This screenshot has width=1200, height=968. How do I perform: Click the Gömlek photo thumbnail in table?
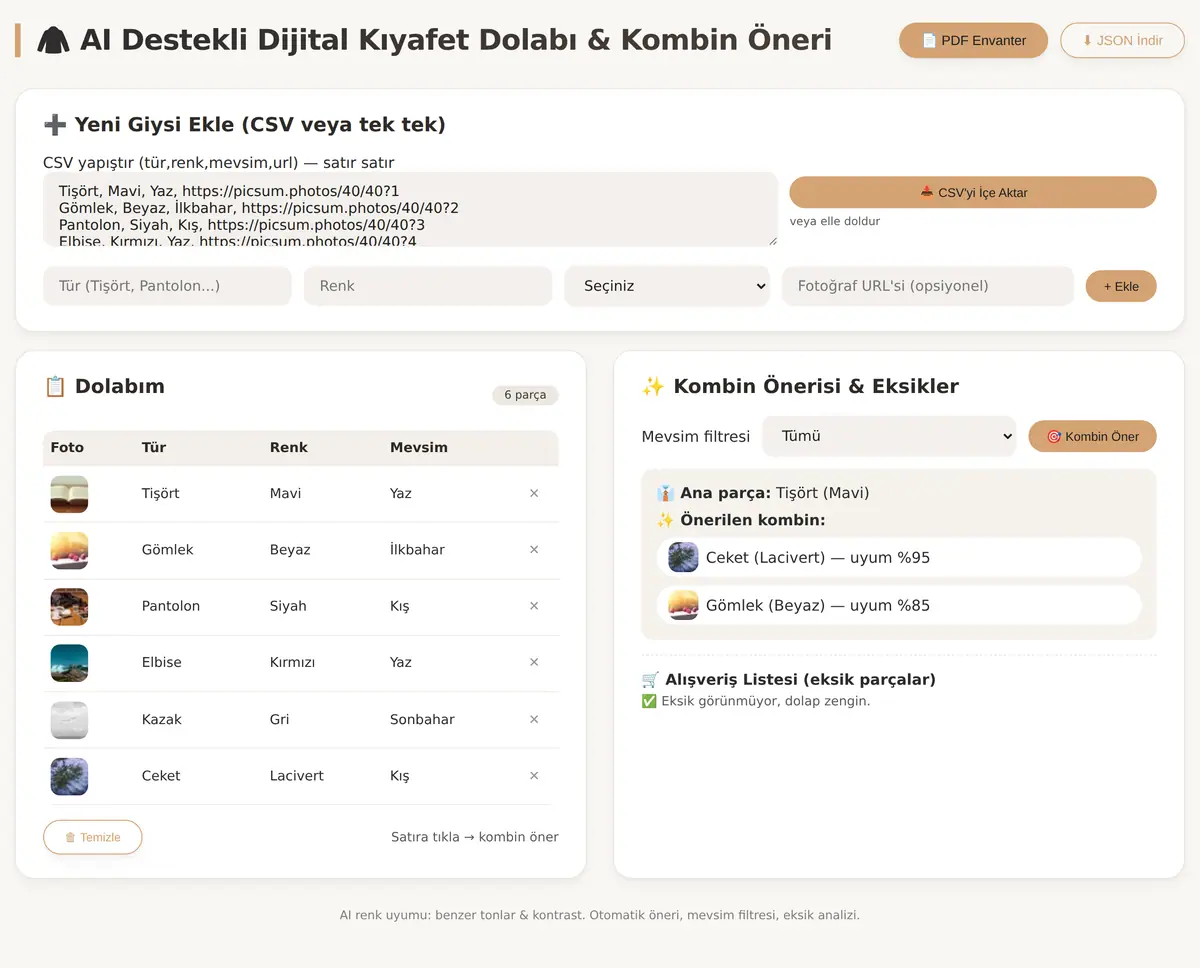pyautogui.click(x=69, y=550)
